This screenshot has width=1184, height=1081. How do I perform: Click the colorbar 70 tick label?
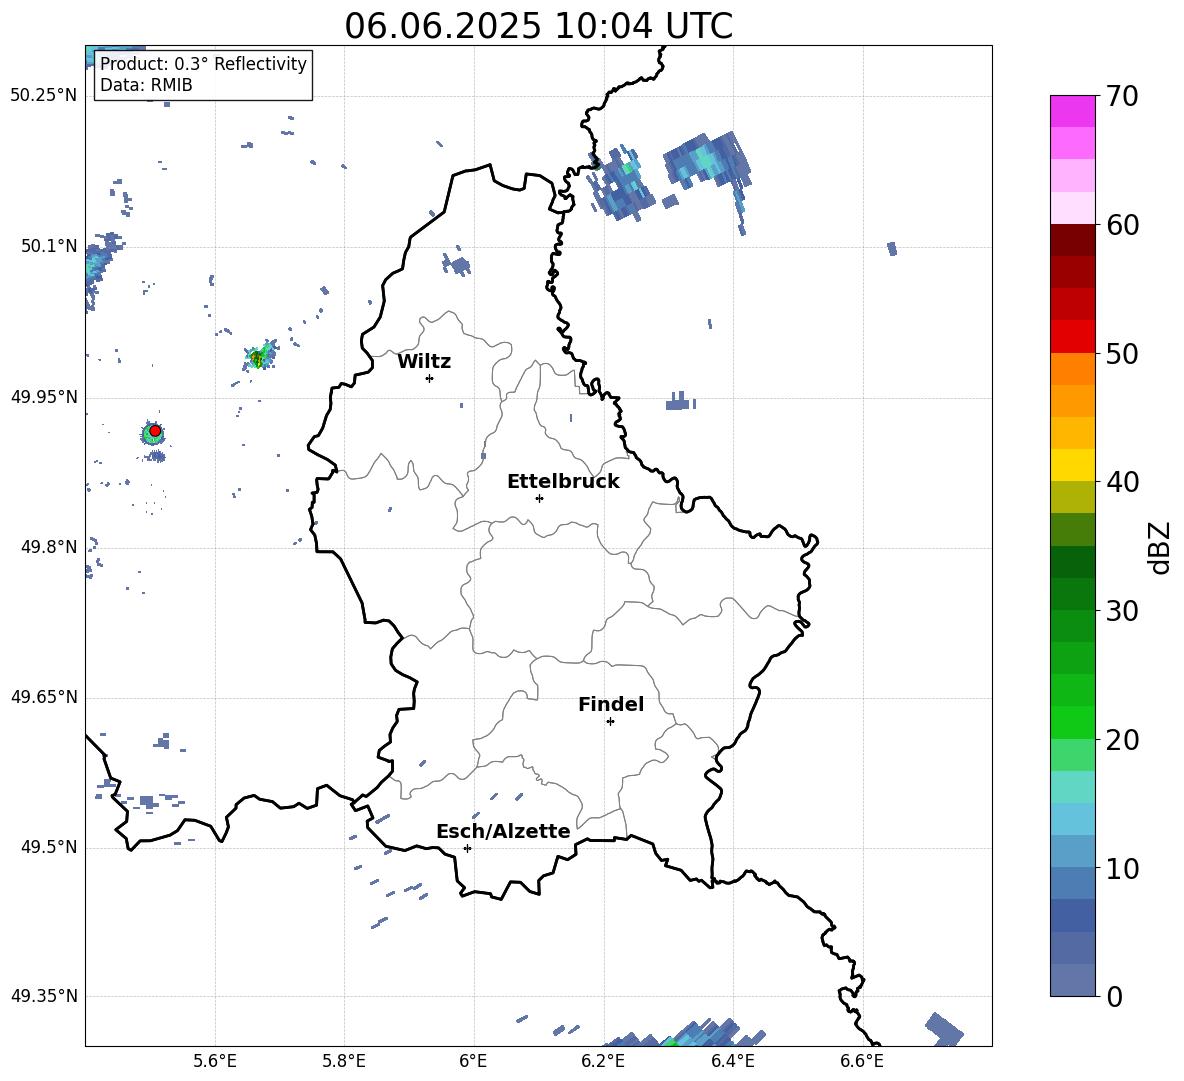(1122, 96)
